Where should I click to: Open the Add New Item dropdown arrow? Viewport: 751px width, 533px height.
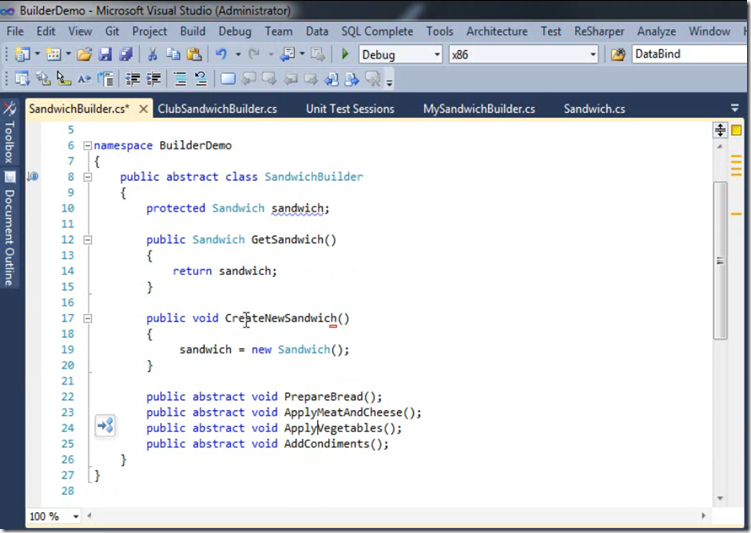(68, 54)
